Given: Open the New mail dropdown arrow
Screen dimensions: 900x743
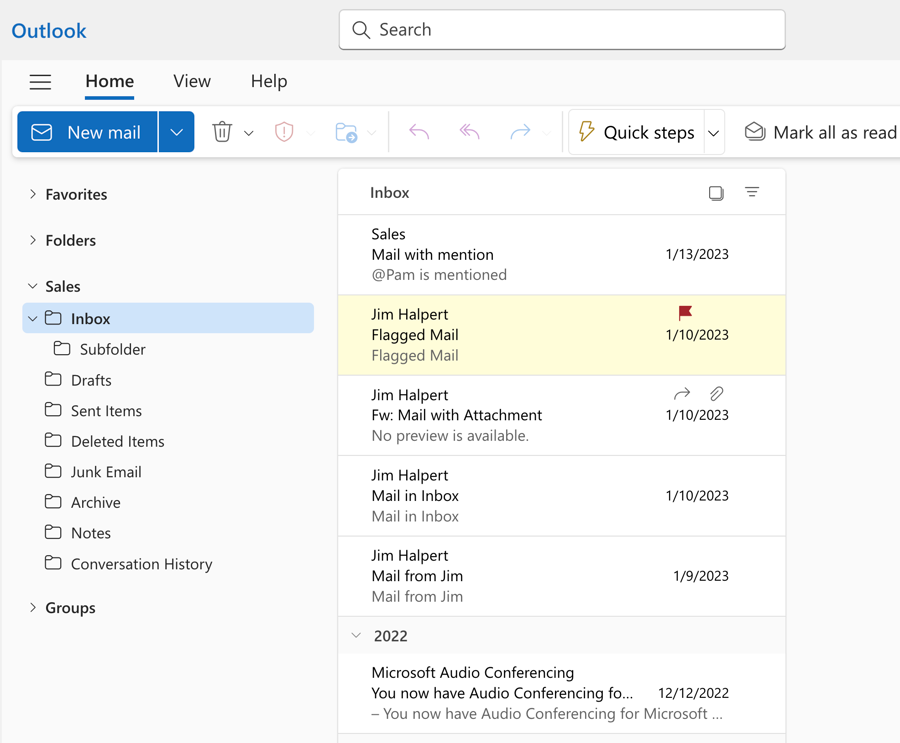Looking at the screenshot, I should [x=176, y=132].
